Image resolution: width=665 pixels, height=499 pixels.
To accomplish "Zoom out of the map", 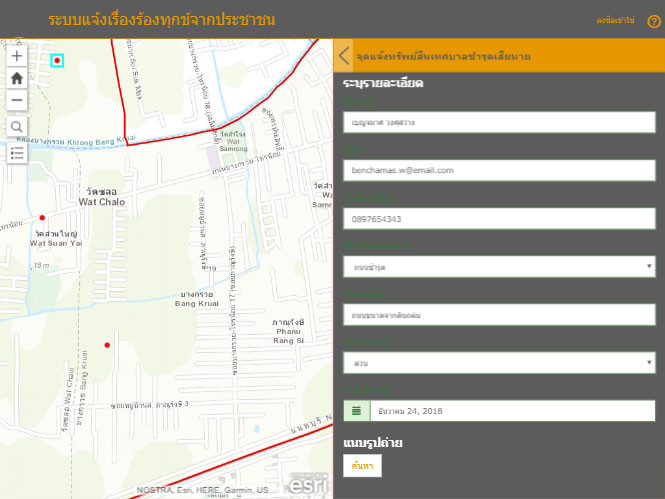I will pyautogui.click(x=16, y=100).
